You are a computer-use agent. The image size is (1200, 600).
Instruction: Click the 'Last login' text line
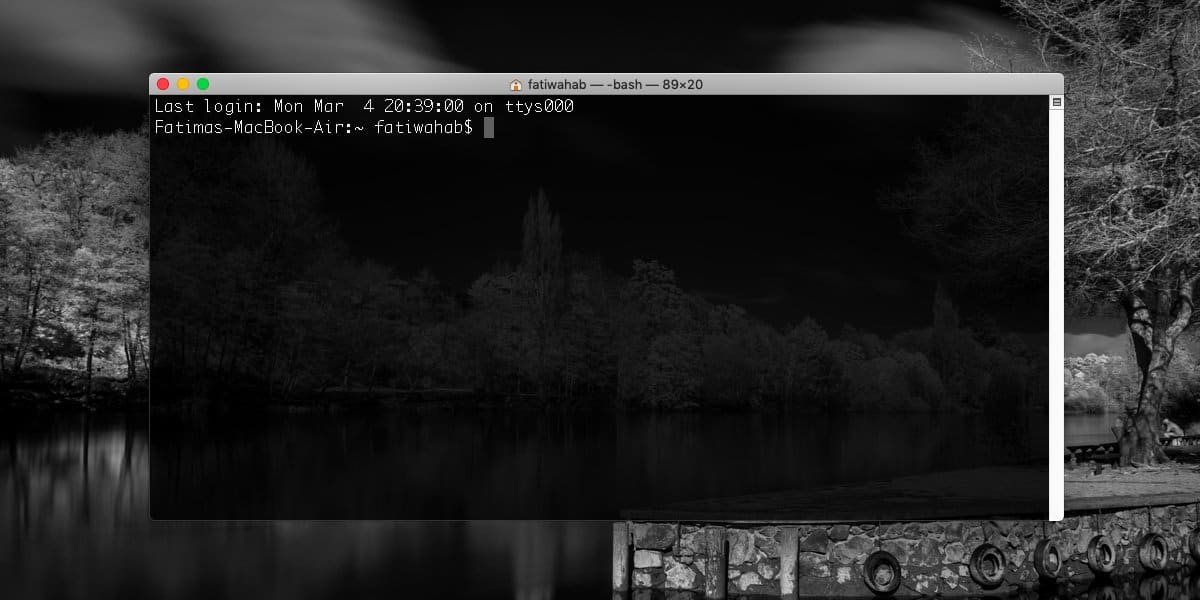364,106
